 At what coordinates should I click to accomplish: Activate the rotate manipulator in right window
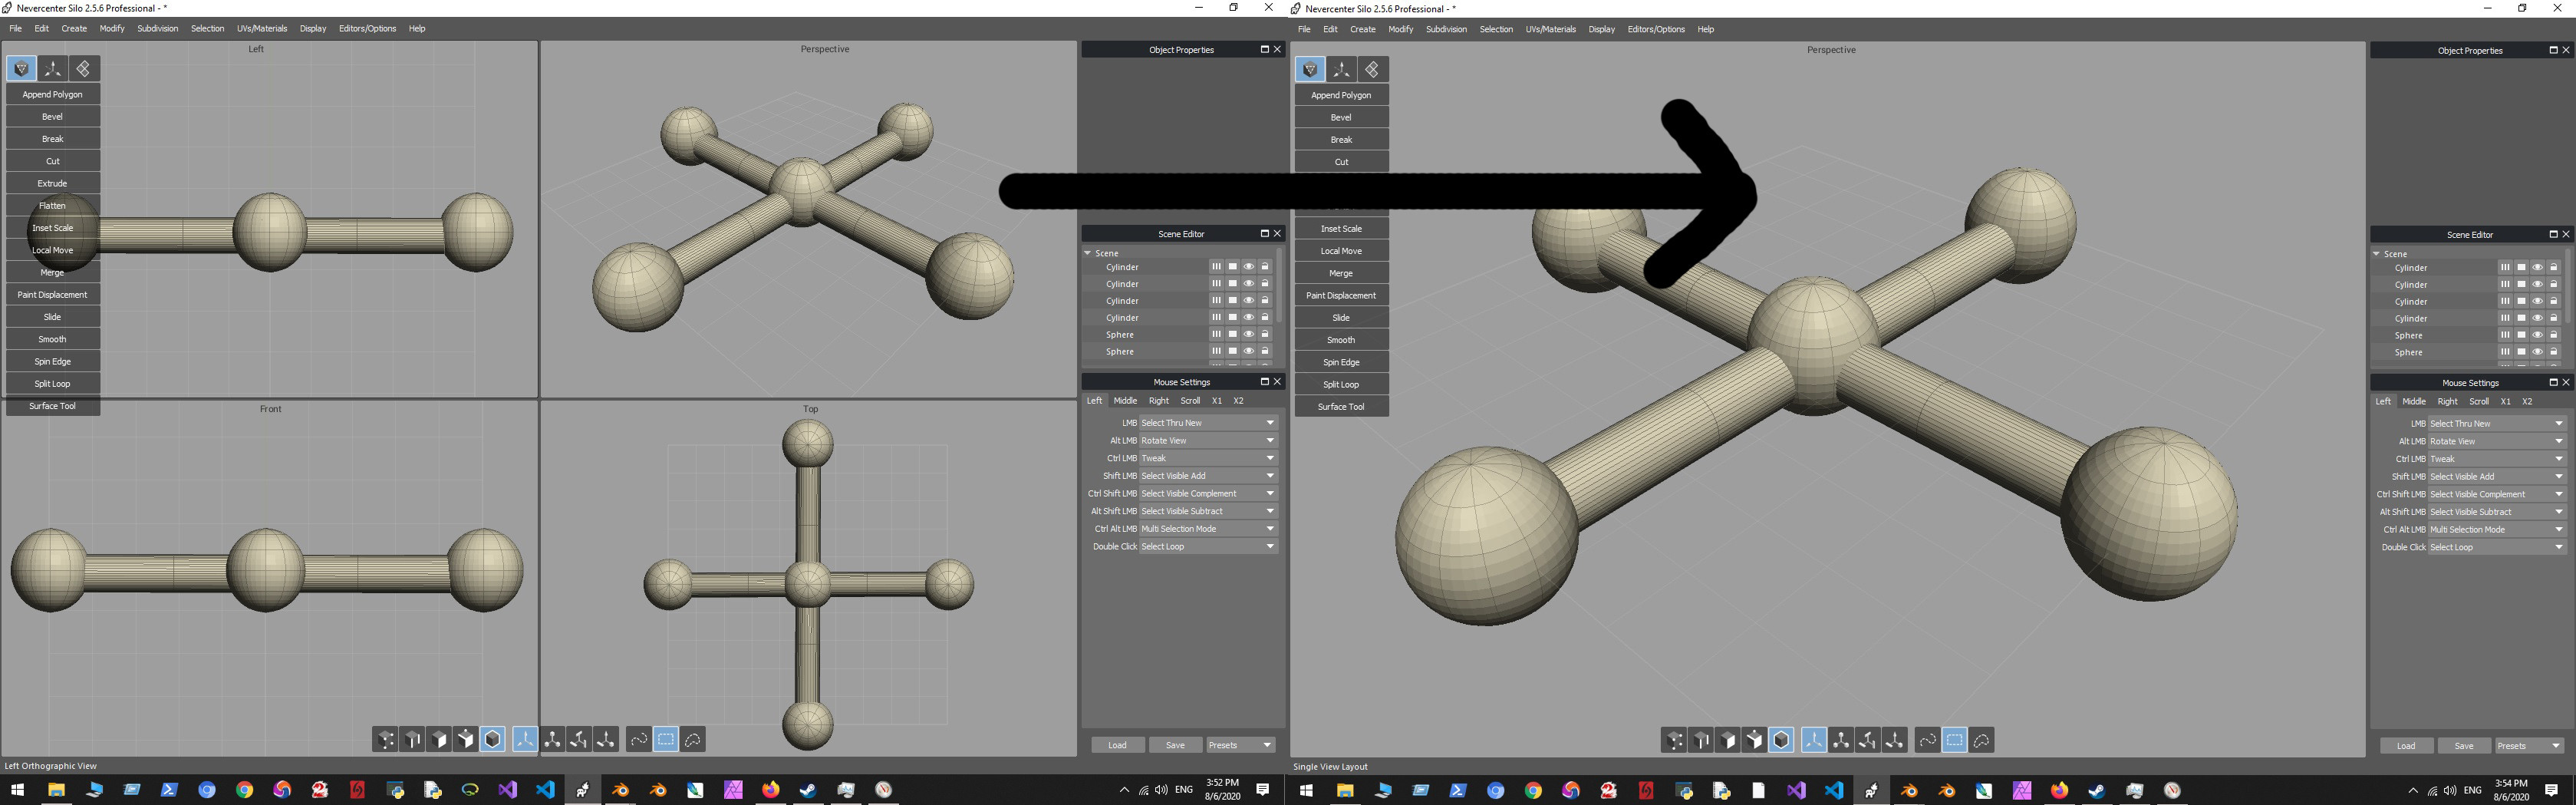[1841, 740]
